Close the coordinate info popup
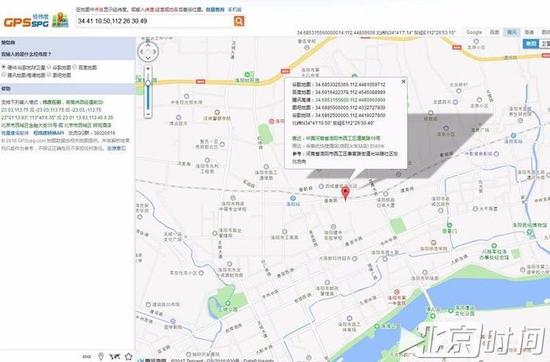This screenshot has width=550, height=362. pos(403,81)
